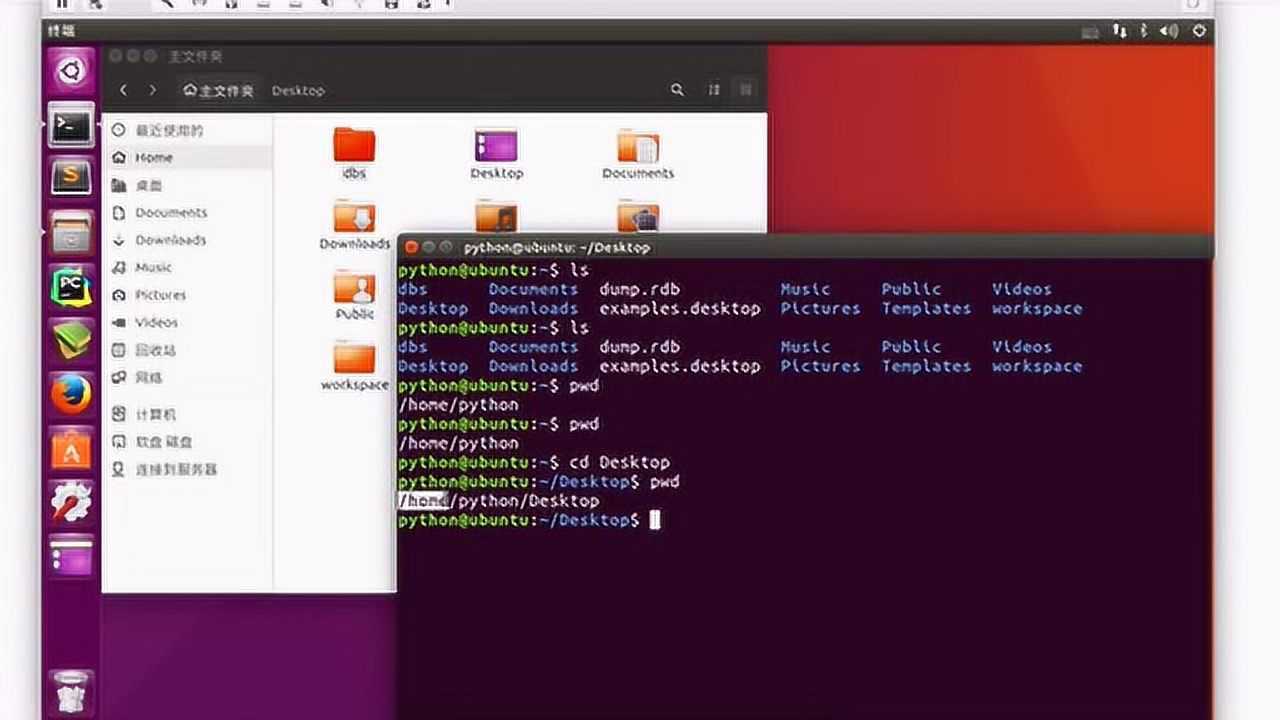Click the volume icon in top panel
Screen dimensions: 1280x720
1169,31
